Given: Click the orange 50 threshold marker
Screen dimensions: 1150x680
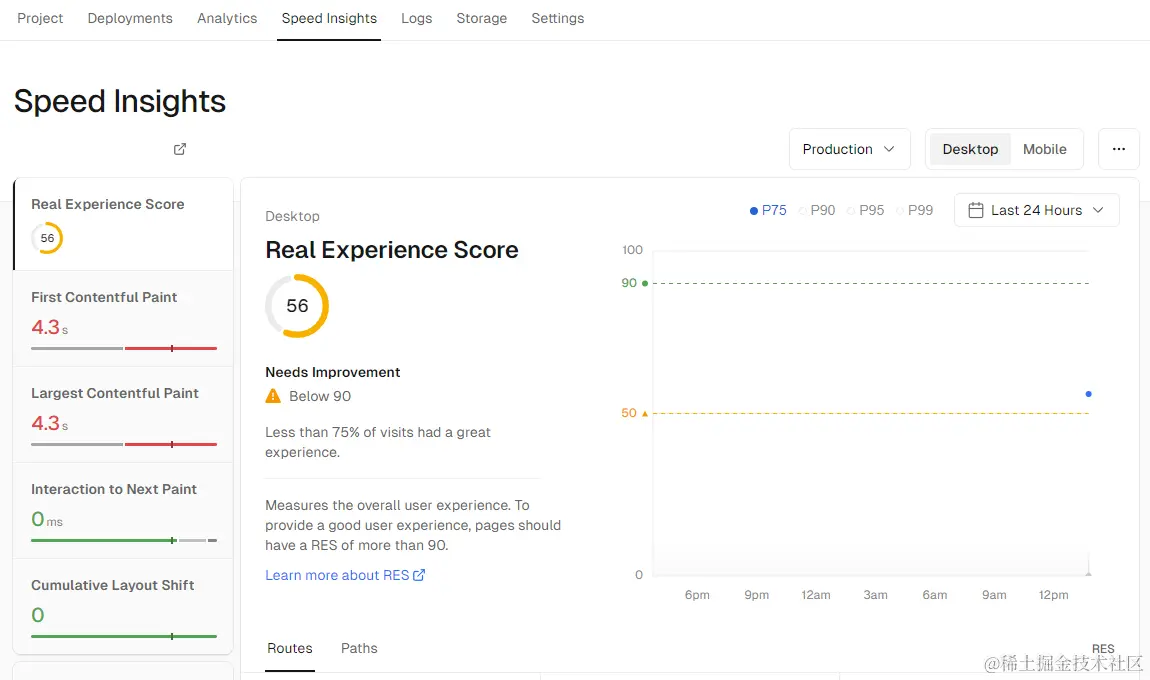Looking at the screenshot, I should 645,414.
